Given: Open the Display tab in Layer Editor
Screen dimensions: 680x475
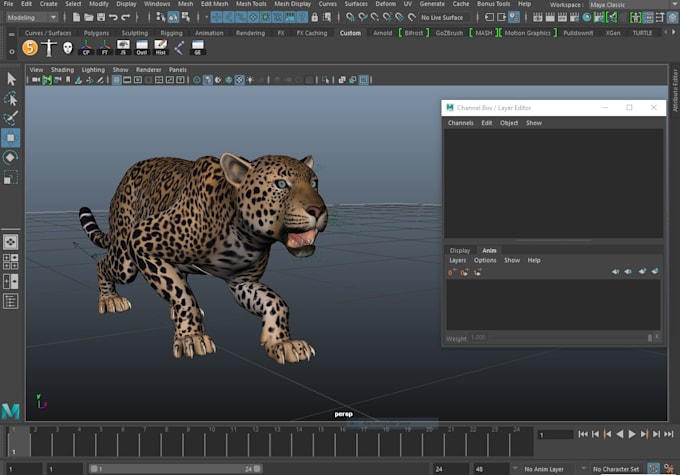Looking at the screenshot, I should [460, 251].
